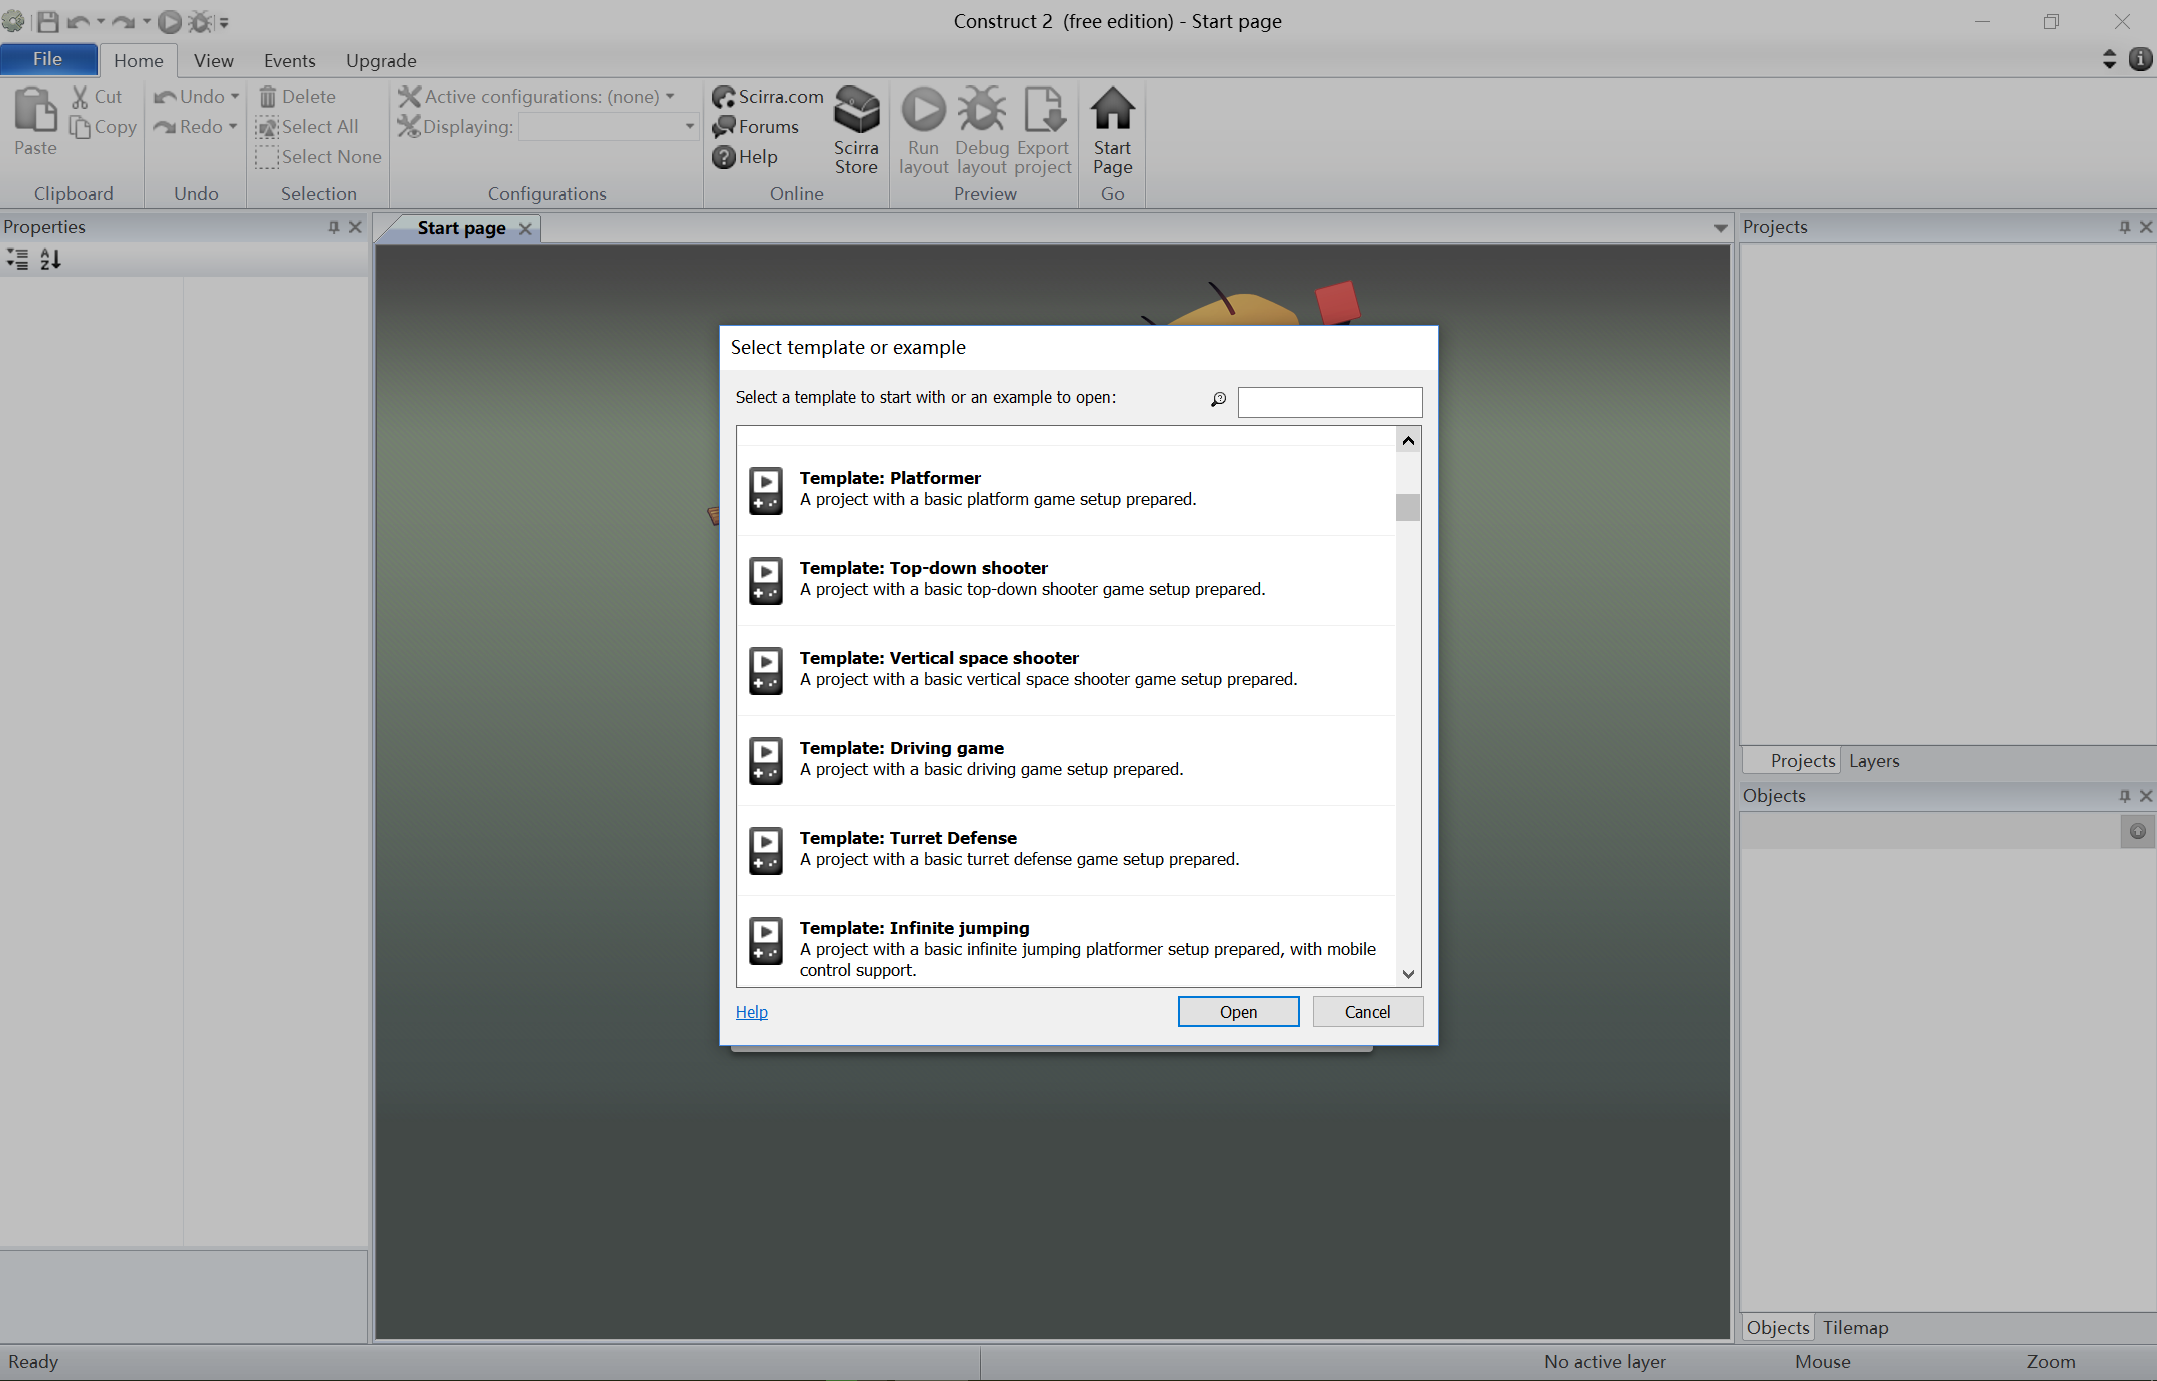Select the Start page document tab
This screenshot has width=2157, height=1381.
[461, 228]
